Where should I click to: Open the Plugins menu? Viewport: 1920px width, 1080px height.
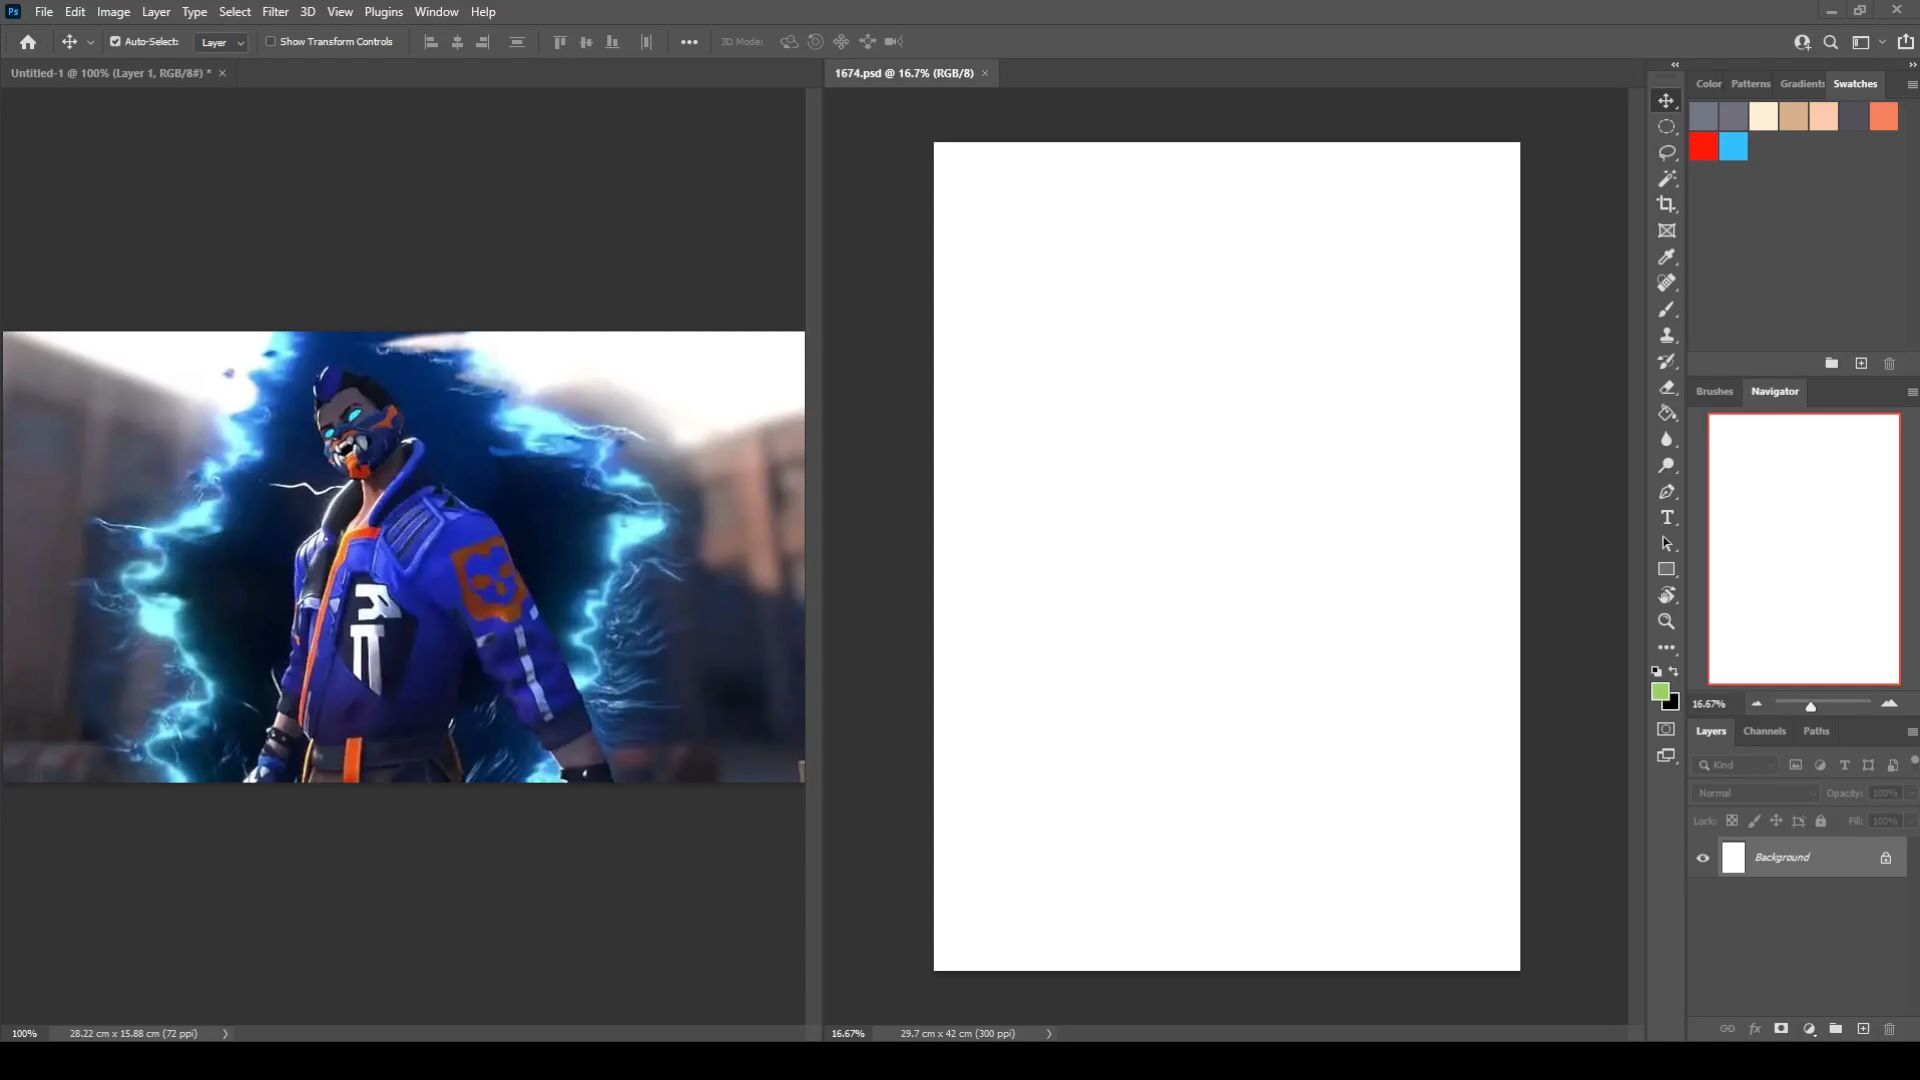[383, 12]
